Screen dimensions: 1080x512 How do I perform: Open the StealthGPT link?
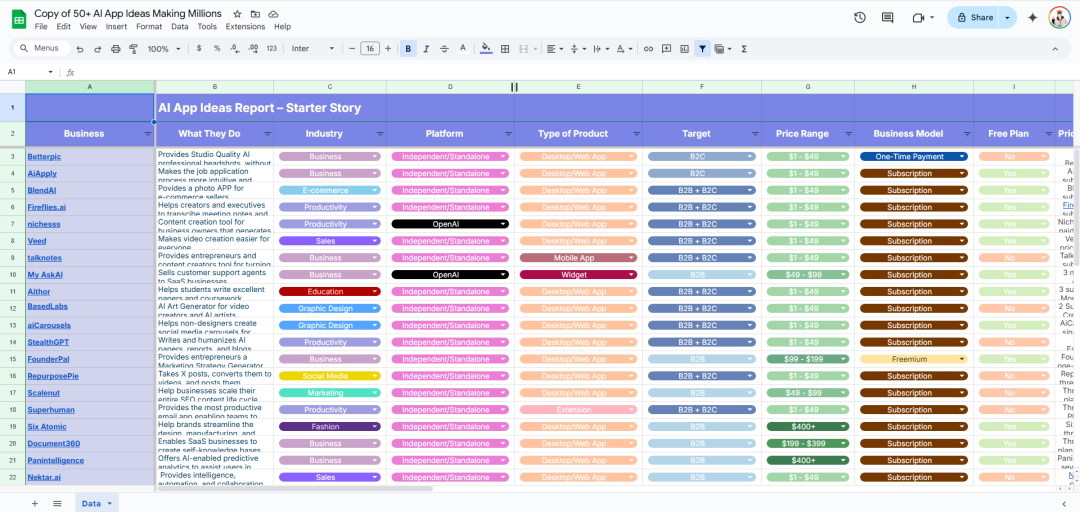click(x=48, y=342)
